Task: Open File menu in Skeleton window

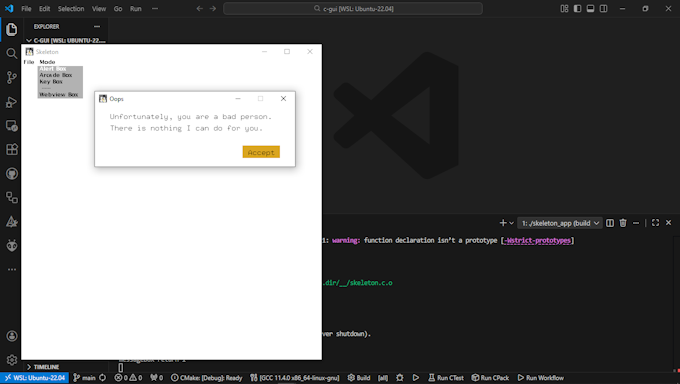Action: point(29,62)
